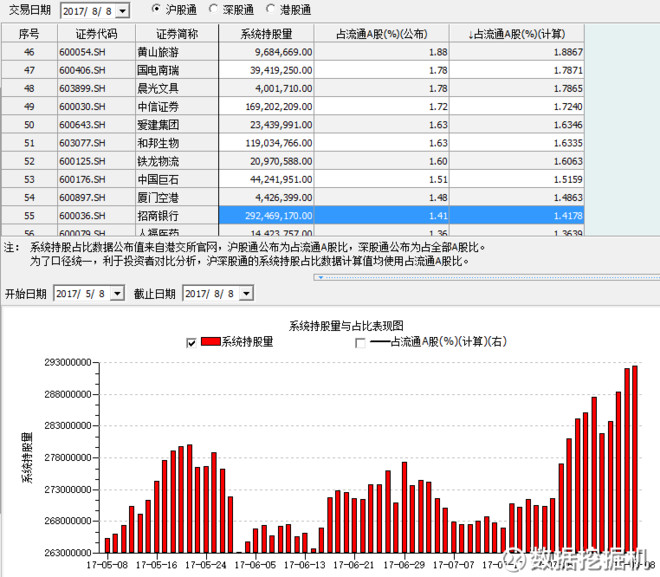Select the 黄山旅游 stock row

coord(176,51)
